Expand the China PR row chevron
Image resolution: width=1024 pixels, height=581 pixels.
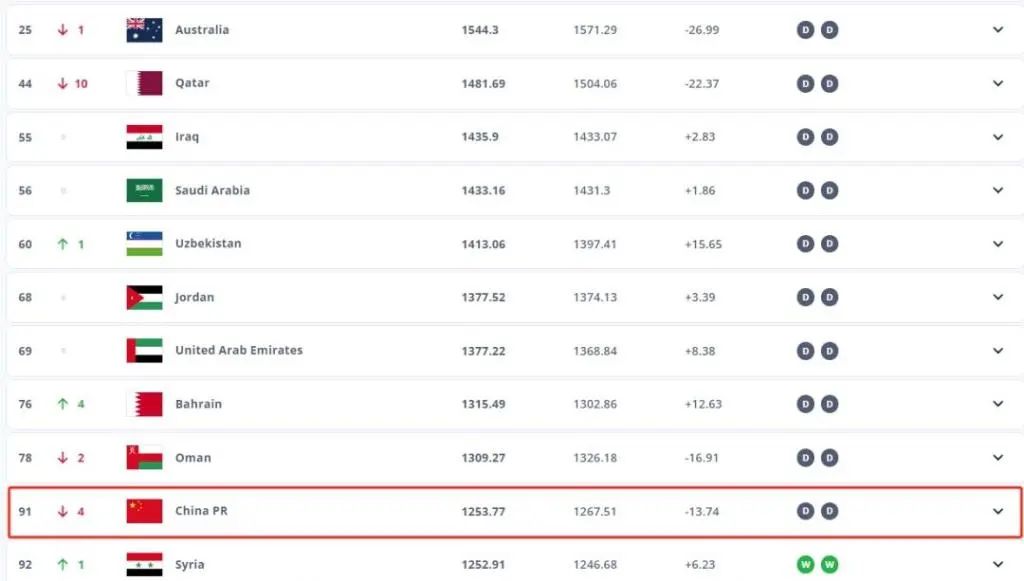997,511
